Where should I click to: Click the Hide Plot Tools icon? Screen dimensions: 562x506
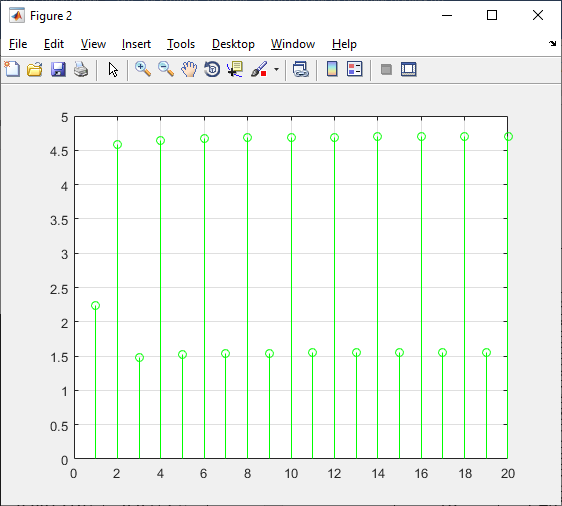point(386,69)
